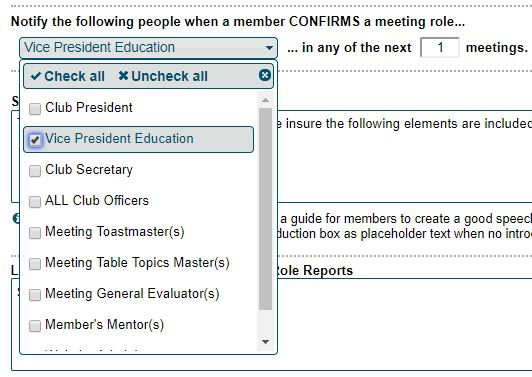532x377 pixels.
Task: Open the Vice President Education dropdown arrow
Action: tap(269, 48)
